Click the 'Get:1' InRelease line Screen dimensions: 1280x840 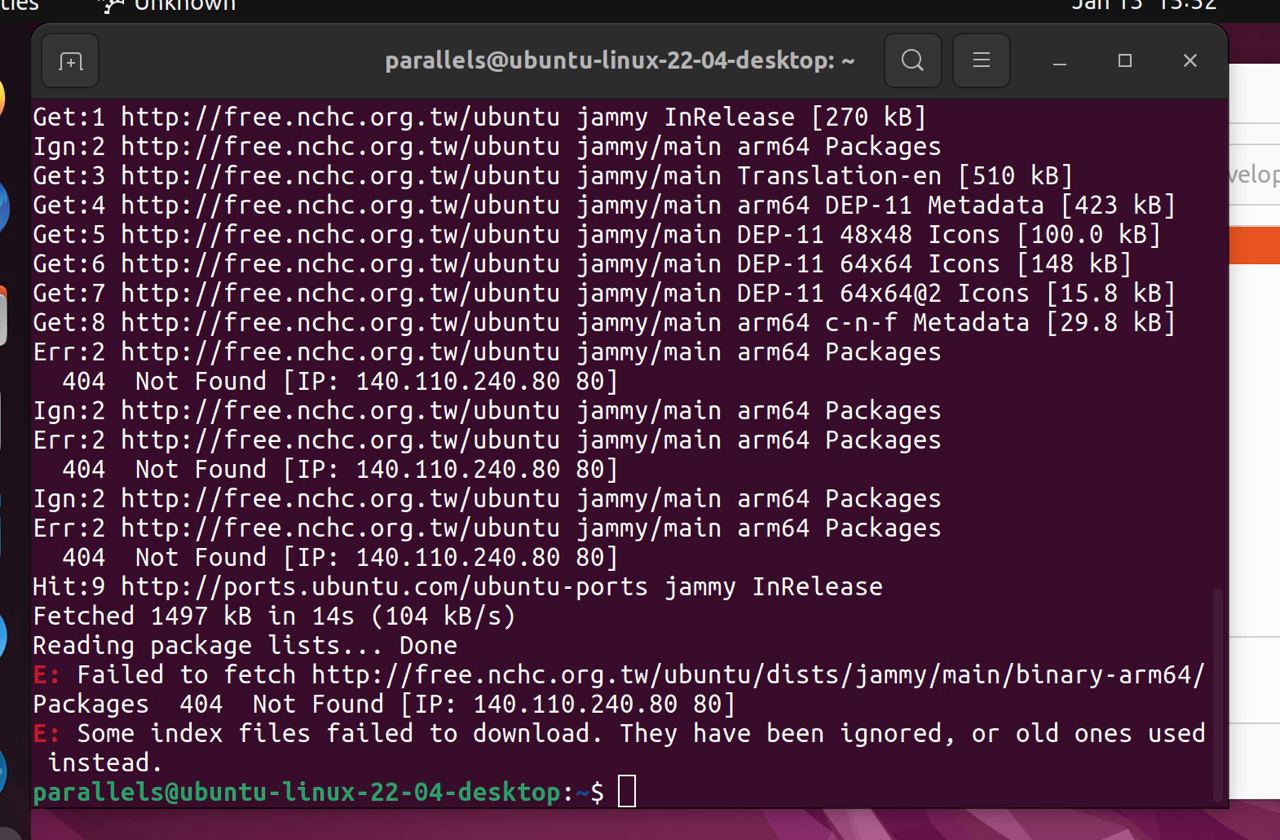(480, 117)
